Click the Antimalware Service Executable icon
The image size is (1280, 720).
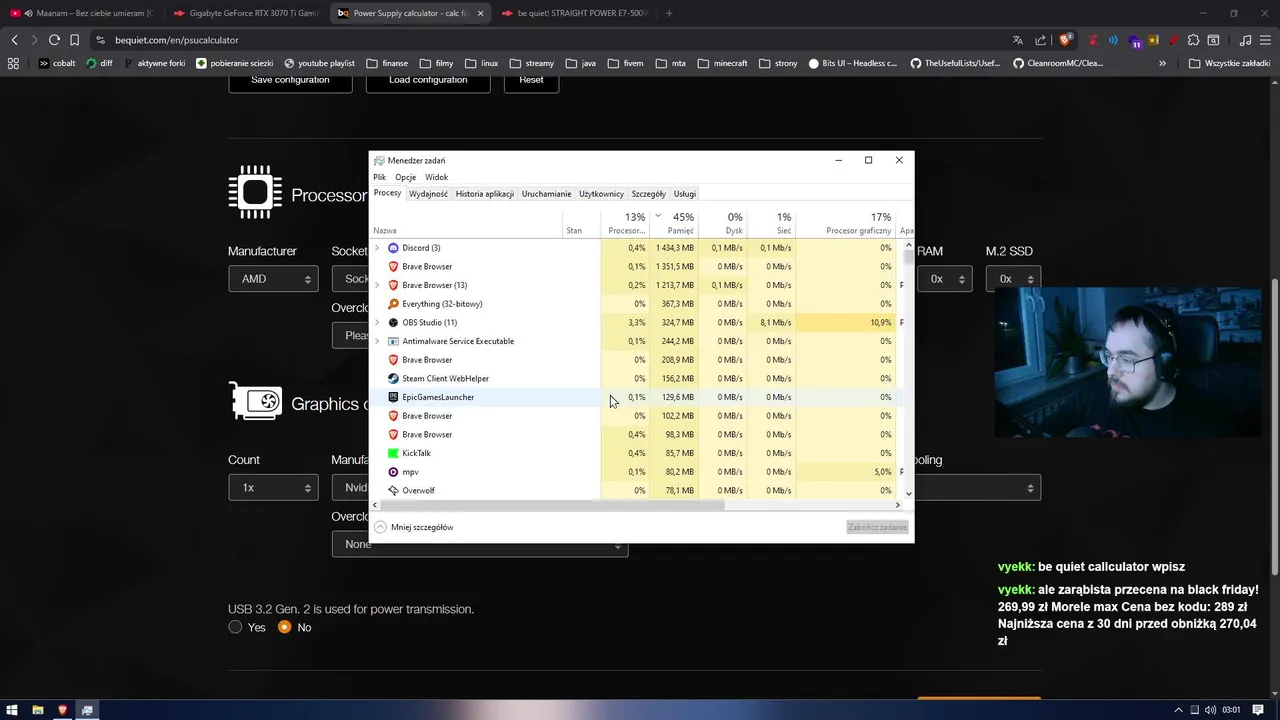(x=393, y=341)
